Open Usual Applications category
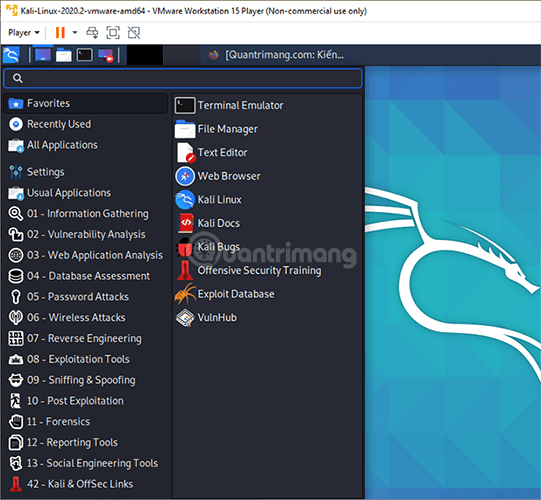This screenshot has width=541, height=500. (86, 193)
